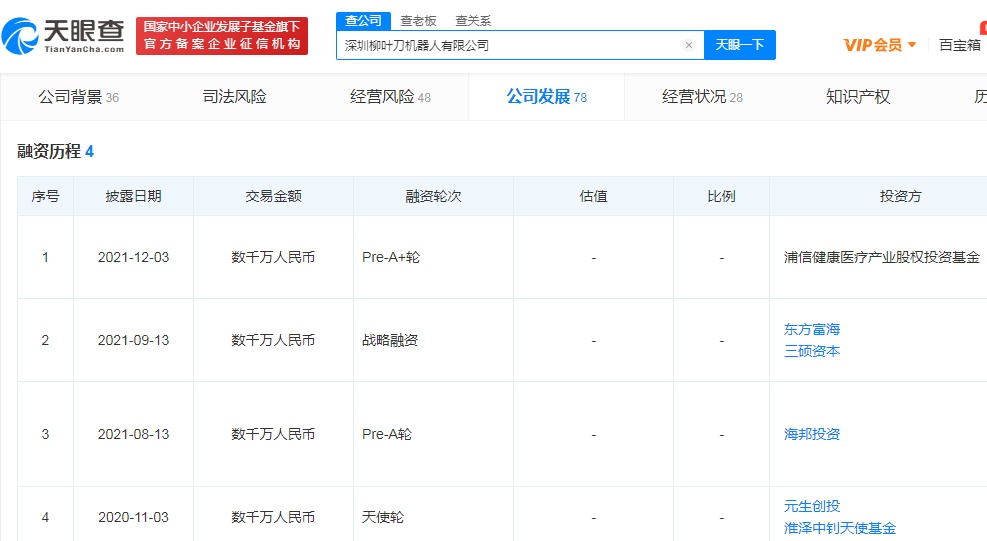Open investor link 元生创投
Screen dimensions: 987x541
tap(812, 506)
